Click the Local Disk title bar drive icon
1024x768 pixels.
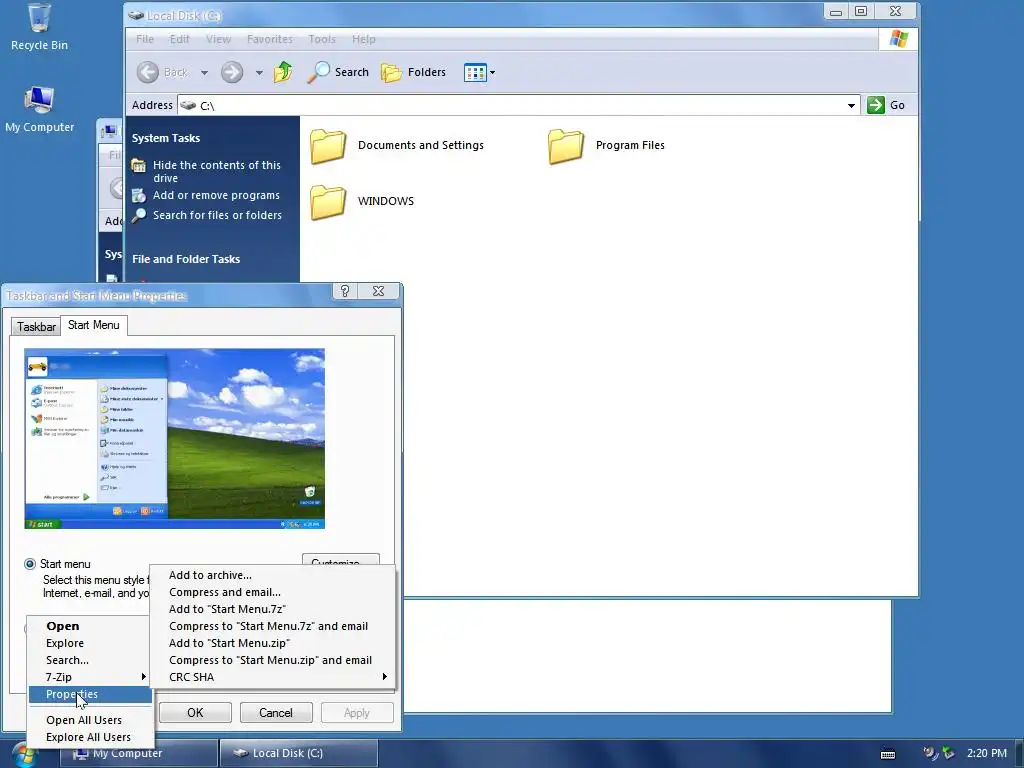tap(136, 15)
